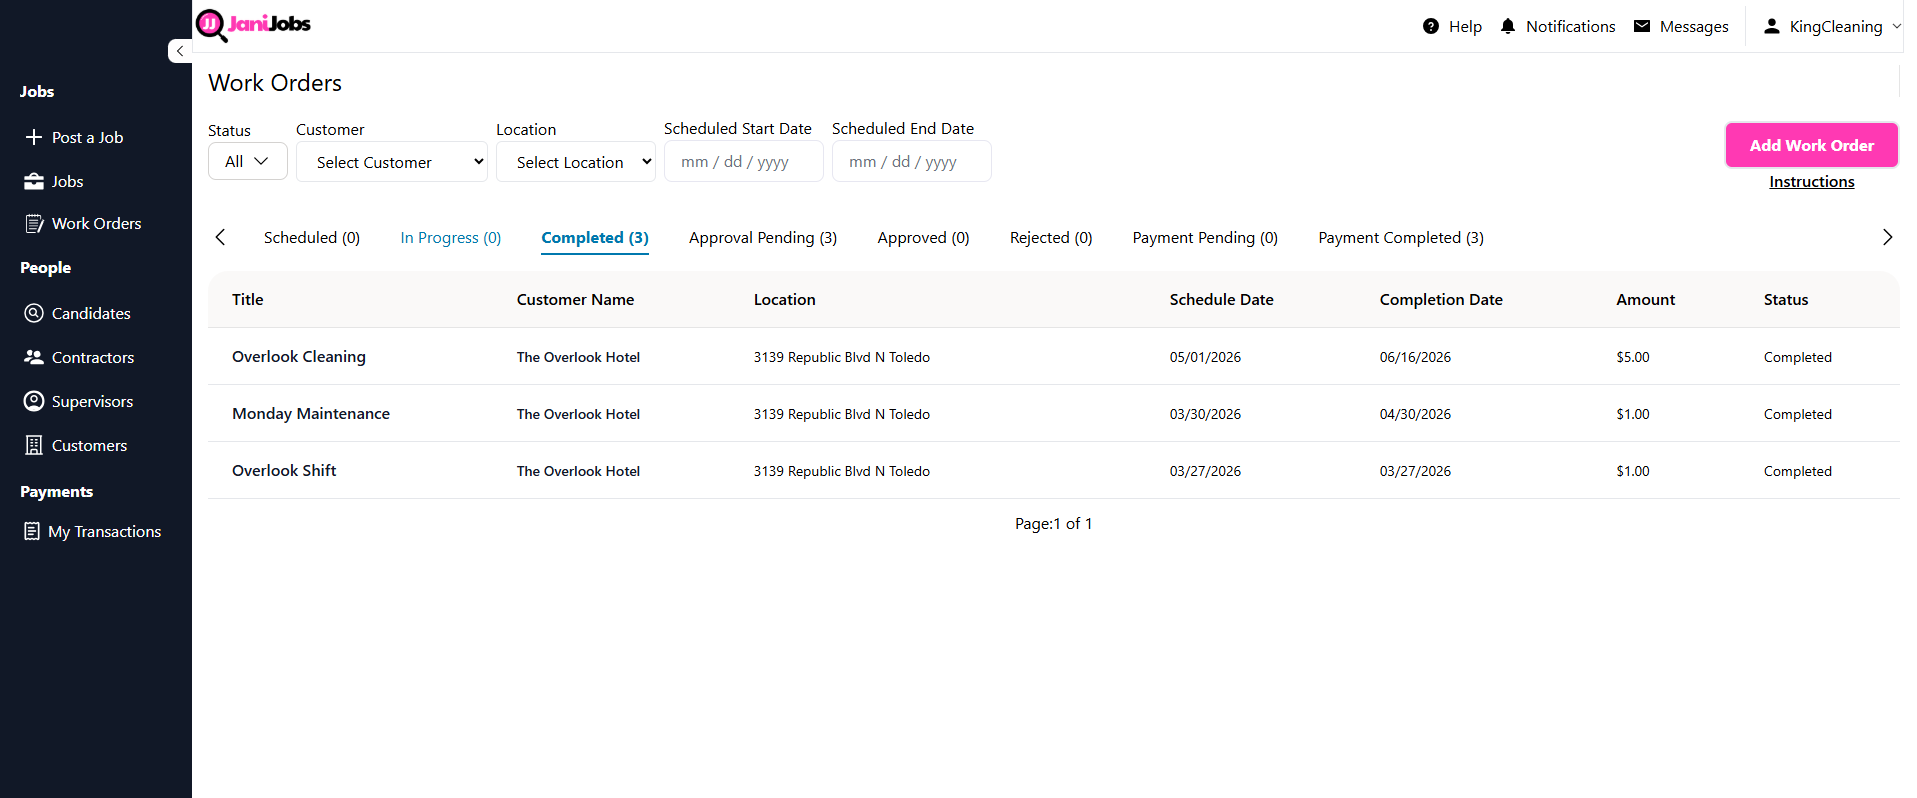Screen dimensions: 1917x798
Task: Click the Schedule Date column header
Action: point(1222,299)
